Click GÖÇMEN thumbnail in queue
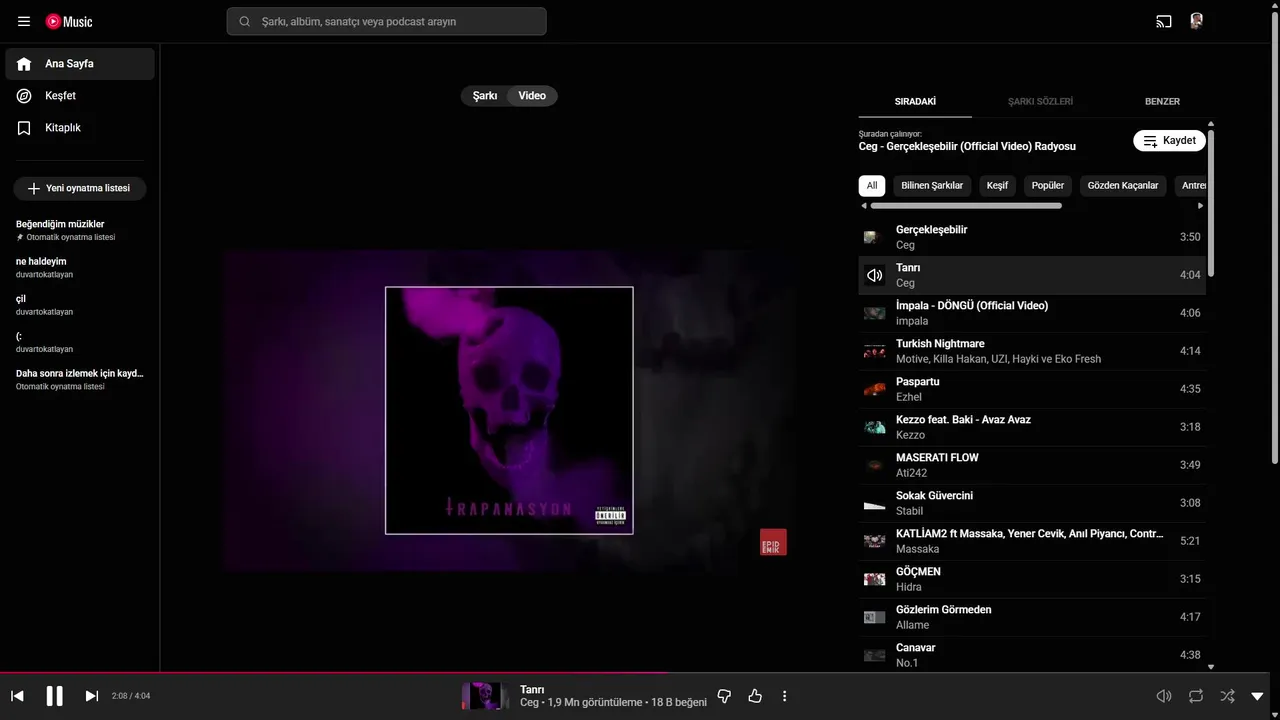This screenshot has height=720, width=1280. [x=875, y=579]
